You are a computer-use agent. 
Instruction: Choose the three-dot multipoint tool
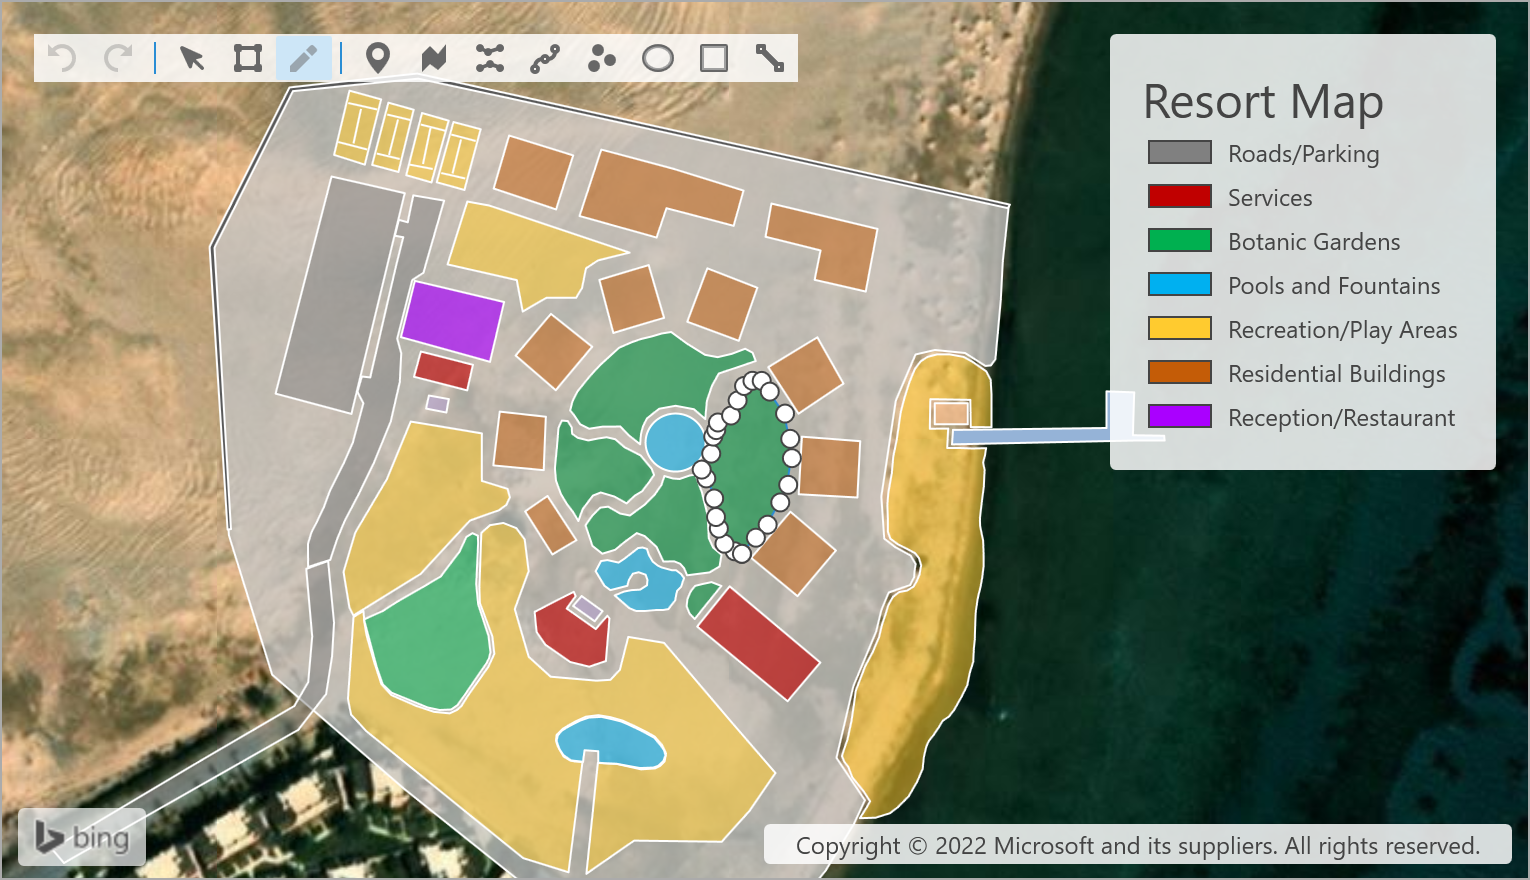tap(601, 58)
